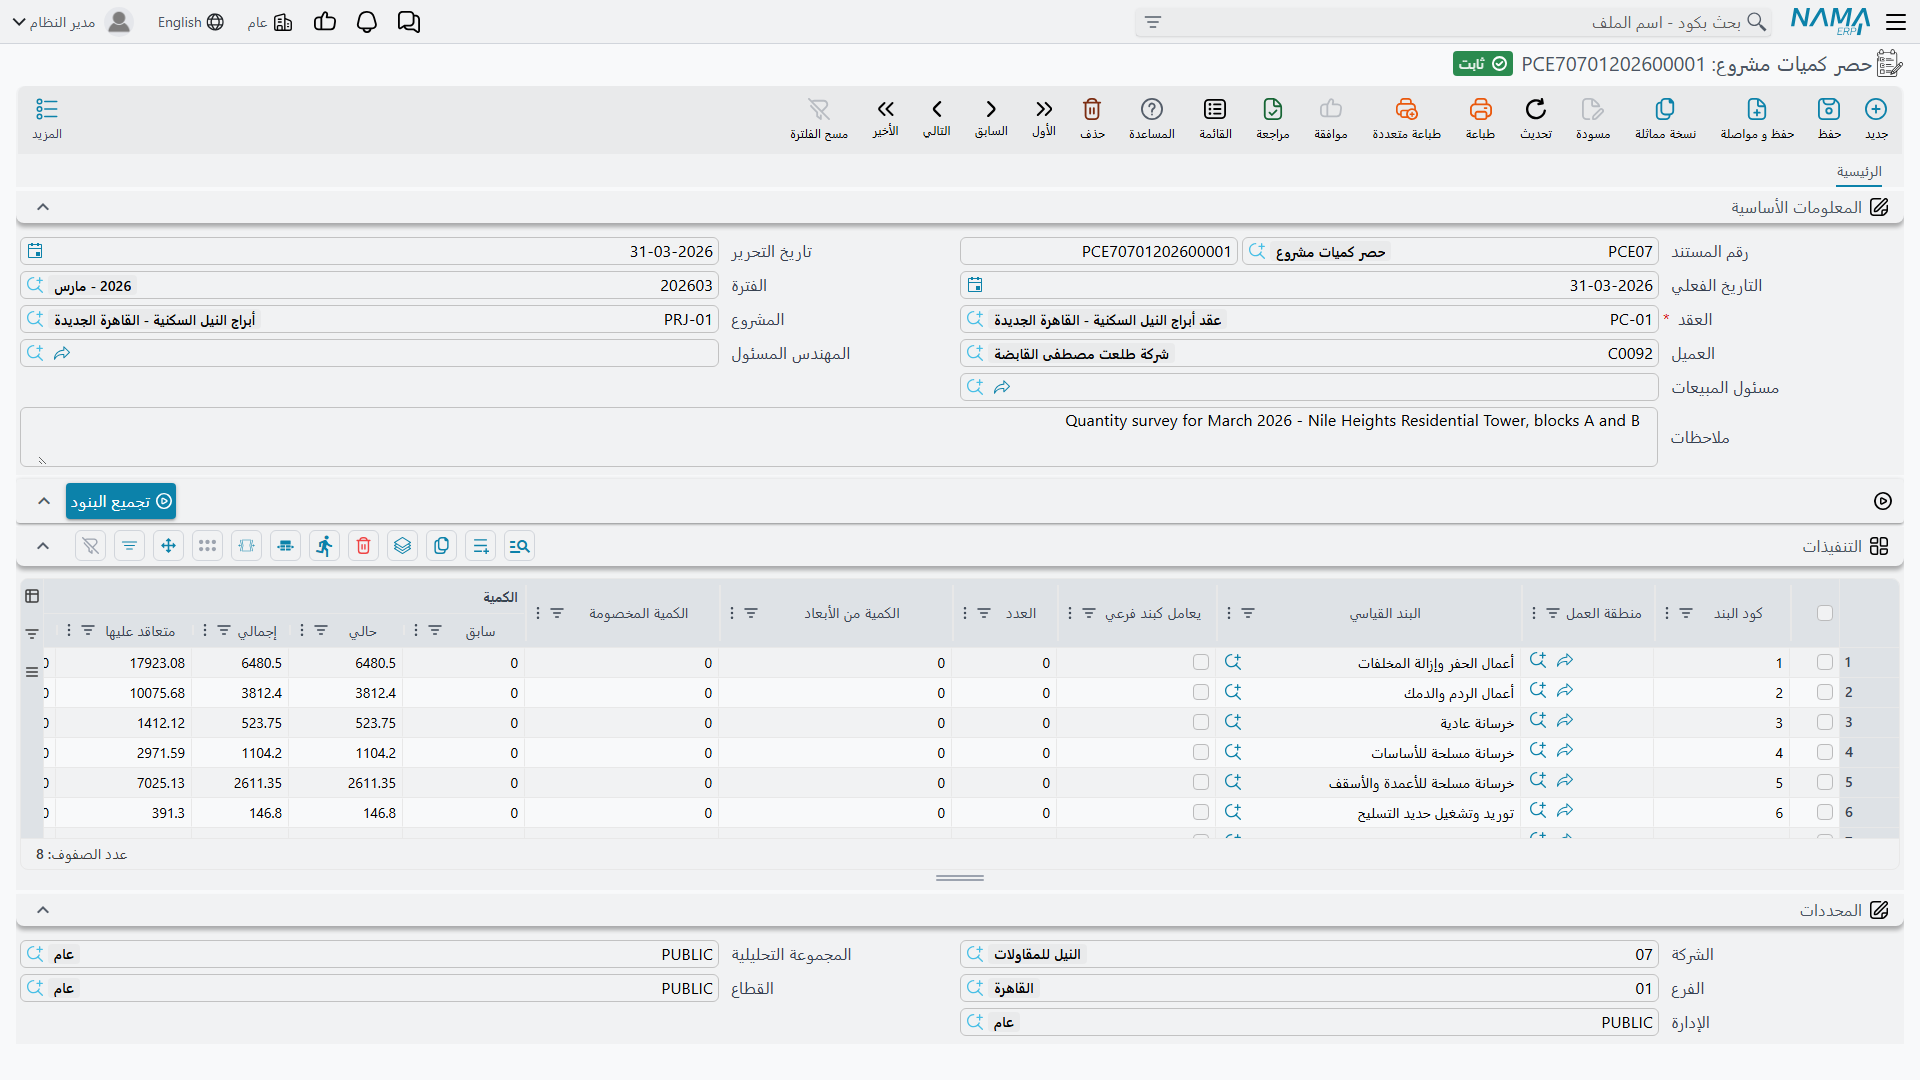The height and width of the screenshot is (1080, 1920).
Task: Check the row 1 selection checkbox
Action: pos(1825,662)
